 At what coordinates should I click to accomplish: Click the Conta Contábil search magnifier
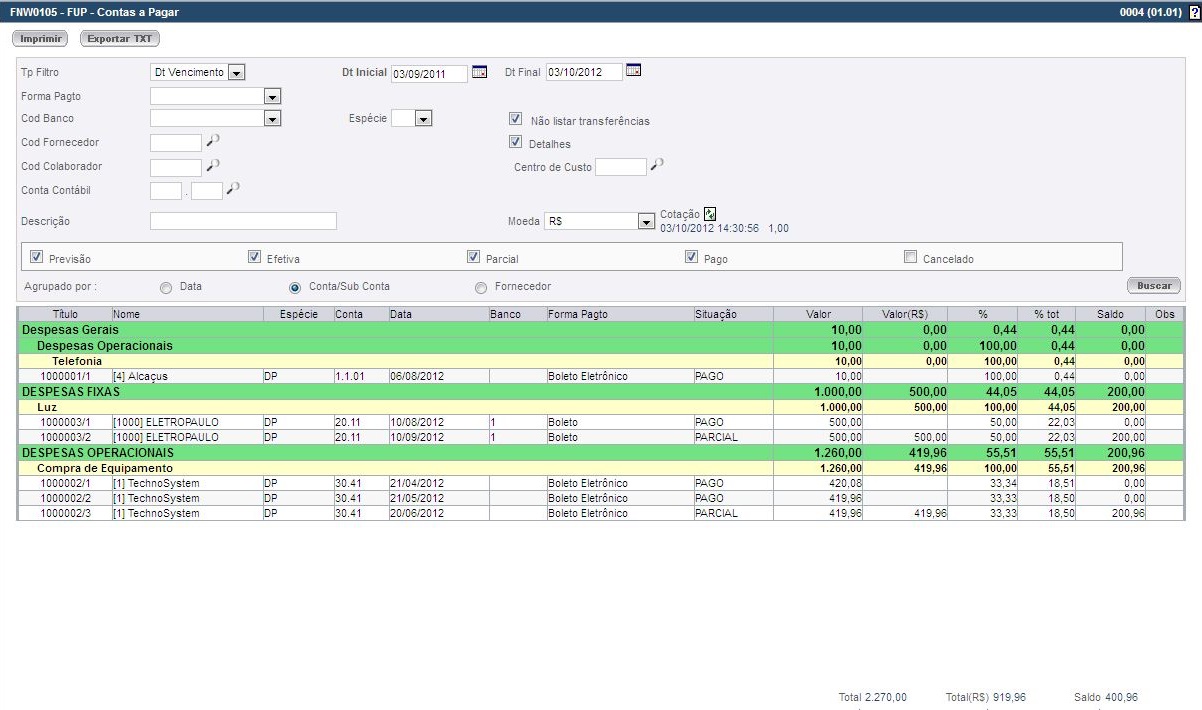233,189
